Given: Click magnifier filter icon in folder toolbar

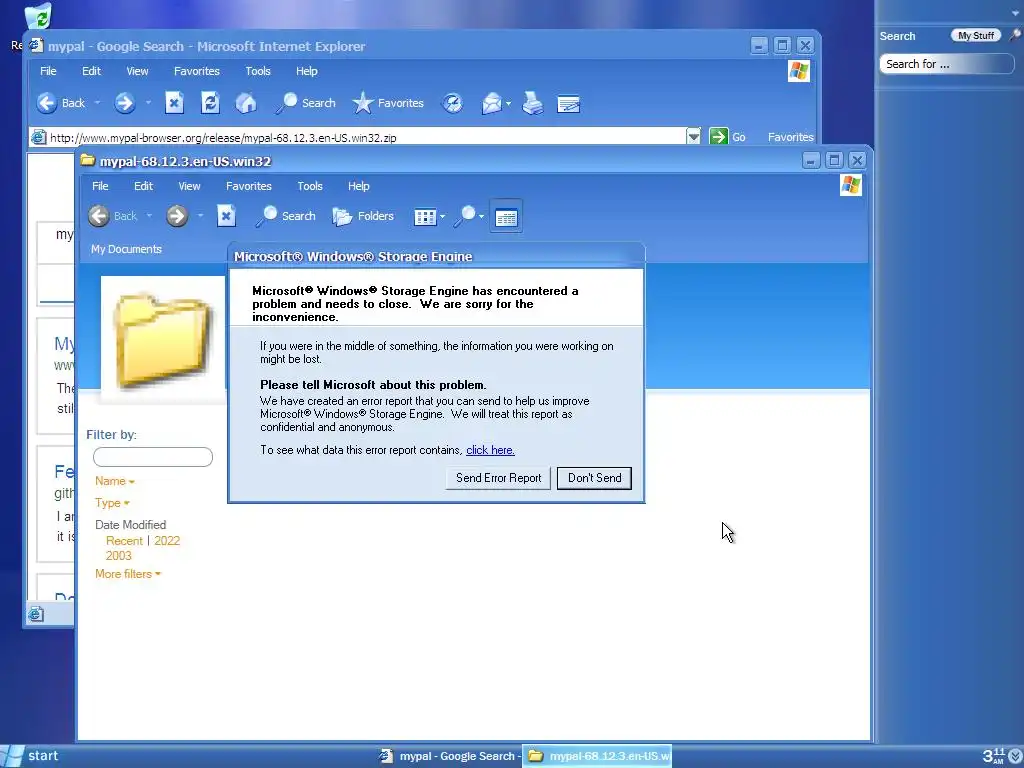Looking at the screenshot, I should click(x=467, y=216).
